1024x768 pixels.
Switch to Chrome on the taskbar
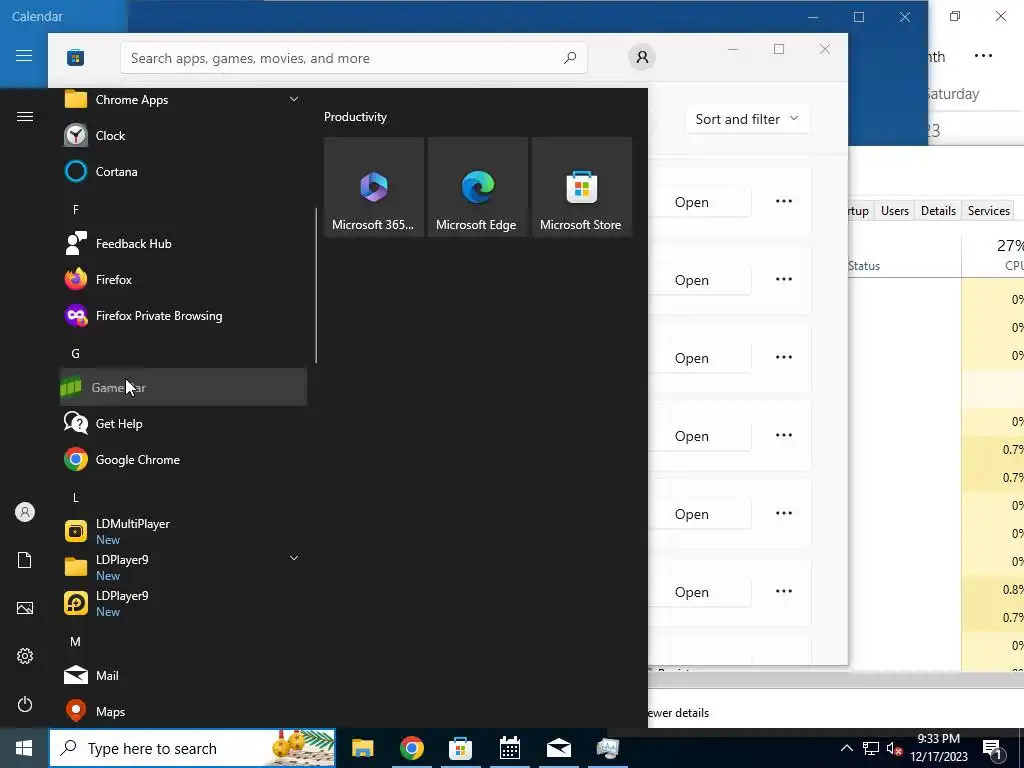411,748
